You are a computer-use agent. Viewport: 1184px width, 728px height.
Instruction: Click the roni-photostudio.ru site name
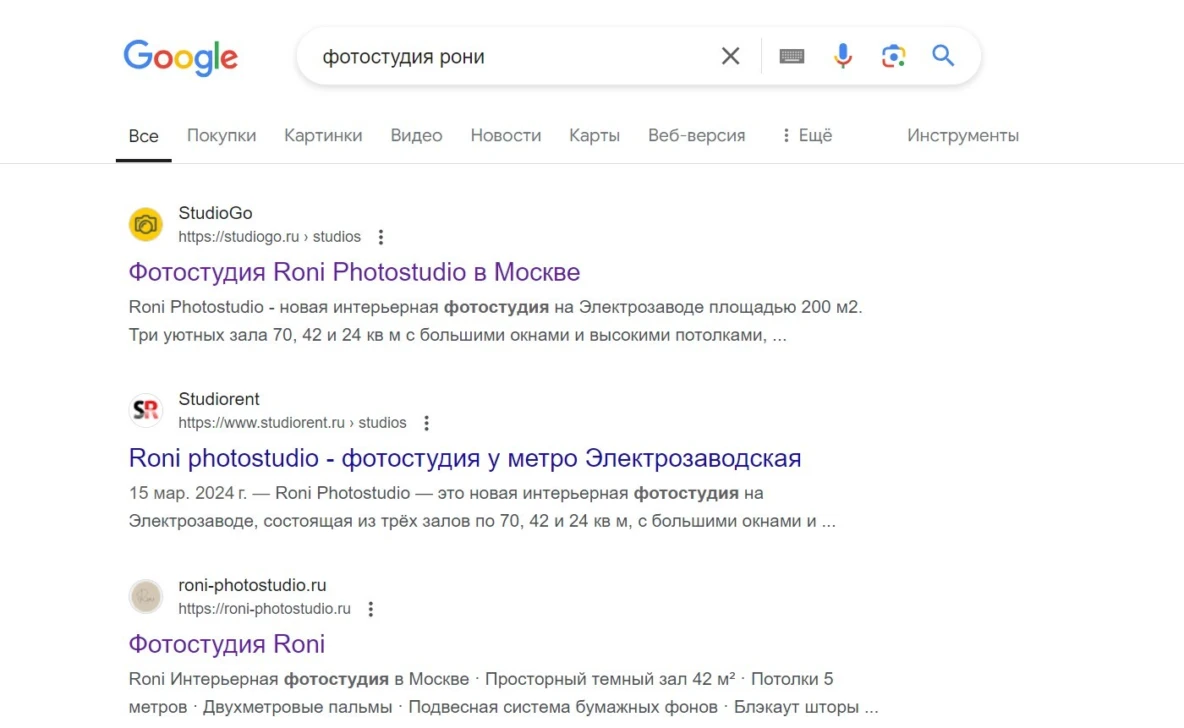252,585
